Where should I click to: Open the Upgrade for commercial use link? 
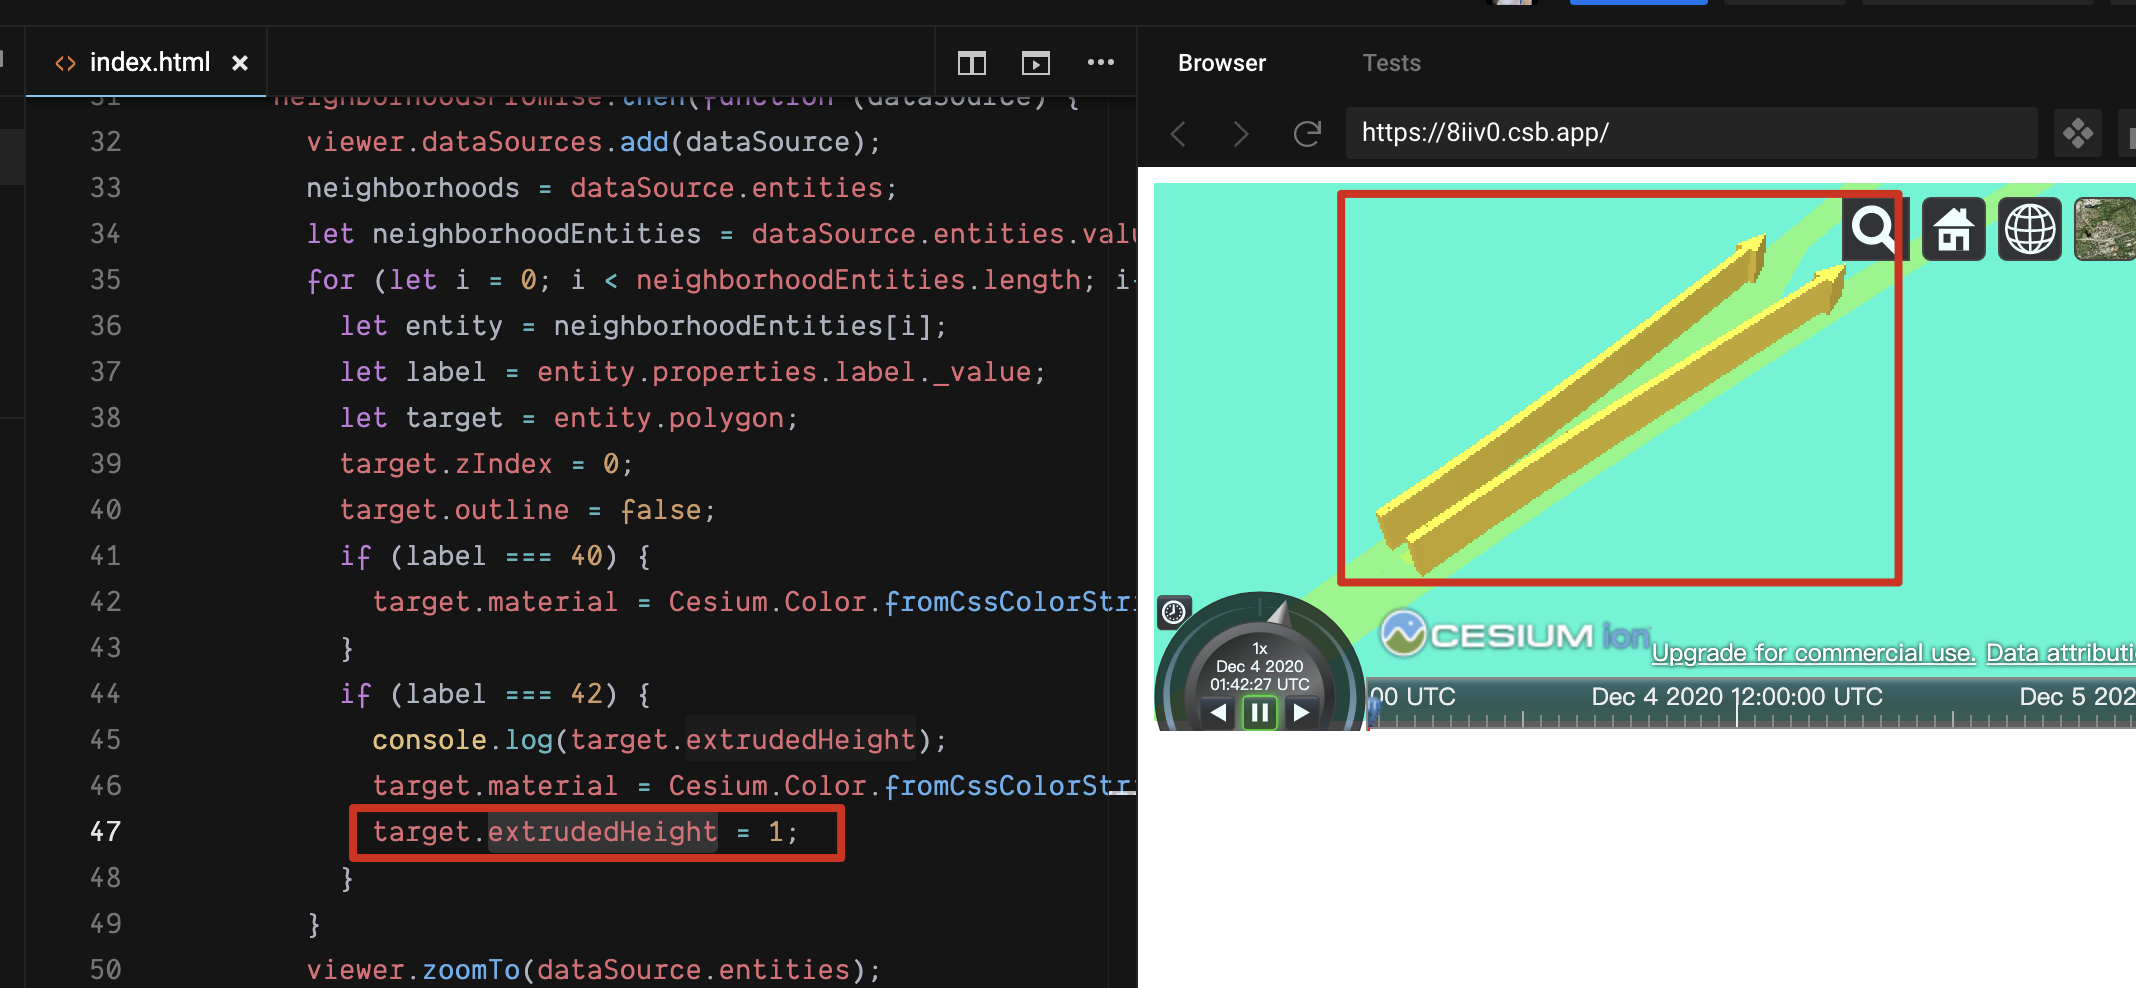tap(1812, 652)
